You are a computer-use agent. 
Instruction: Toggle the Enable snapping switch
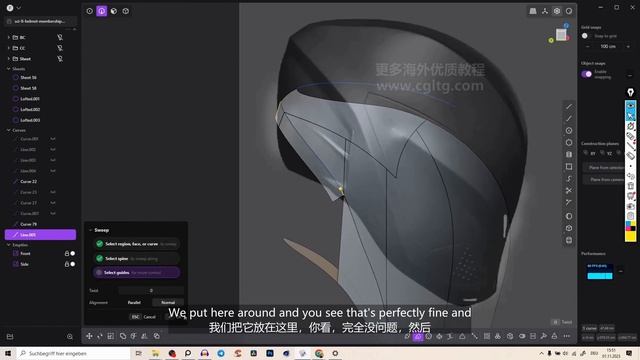pyautogui.click(x=587, y=74)
